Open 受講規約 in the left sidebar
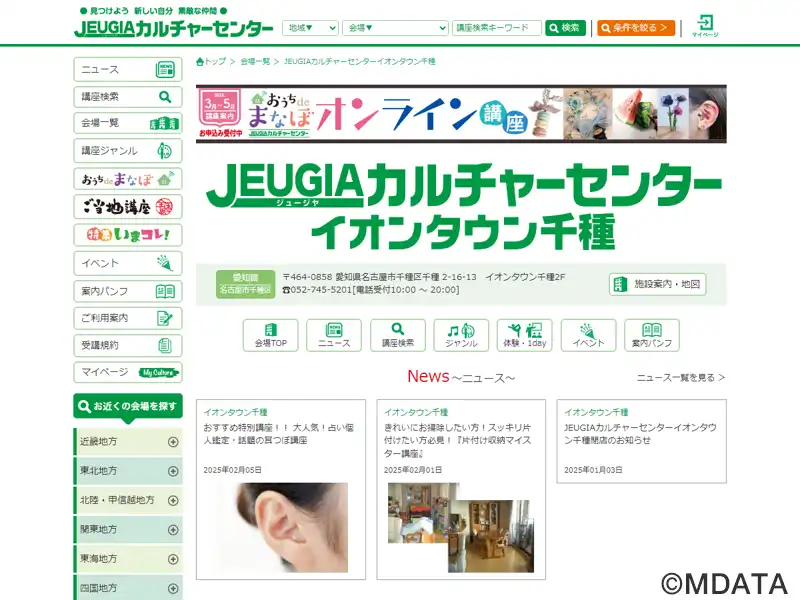 click(128, 345)
